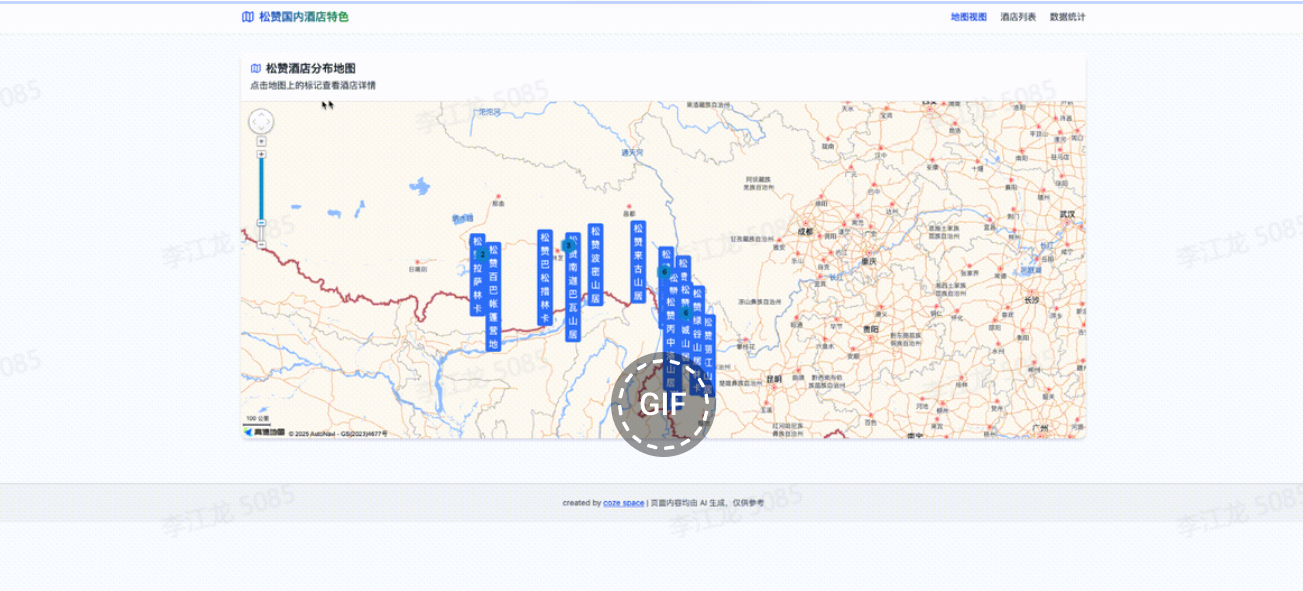The height and width of the screenshot is (591, 1303).
Task: Click the 昆明 city label on the map
Action: click(774, 379)
